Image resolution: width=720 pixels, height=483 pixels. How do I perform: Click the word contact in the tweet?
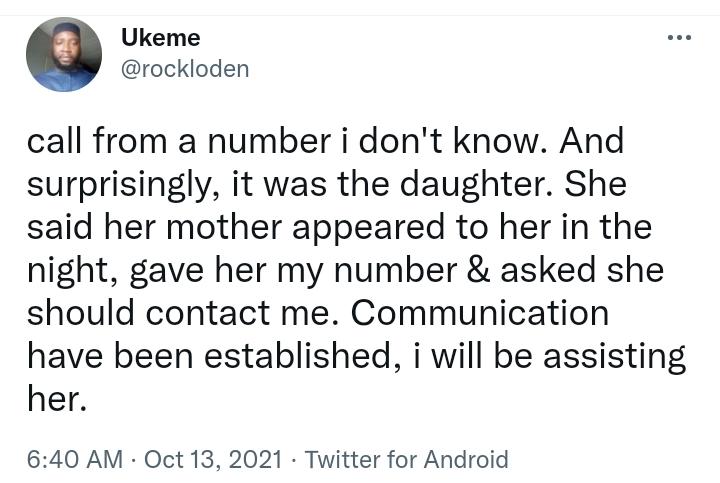click(208, 313)
